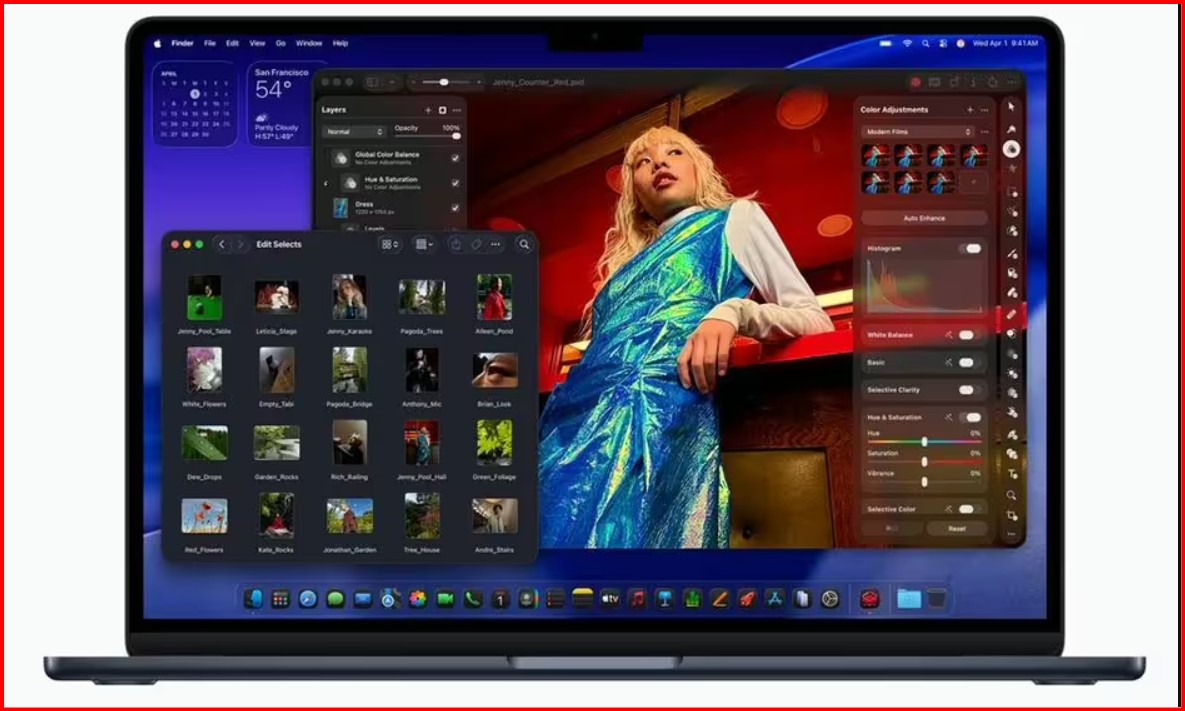
Task: Add a new layer with plus icon
Action: [428, 110]
